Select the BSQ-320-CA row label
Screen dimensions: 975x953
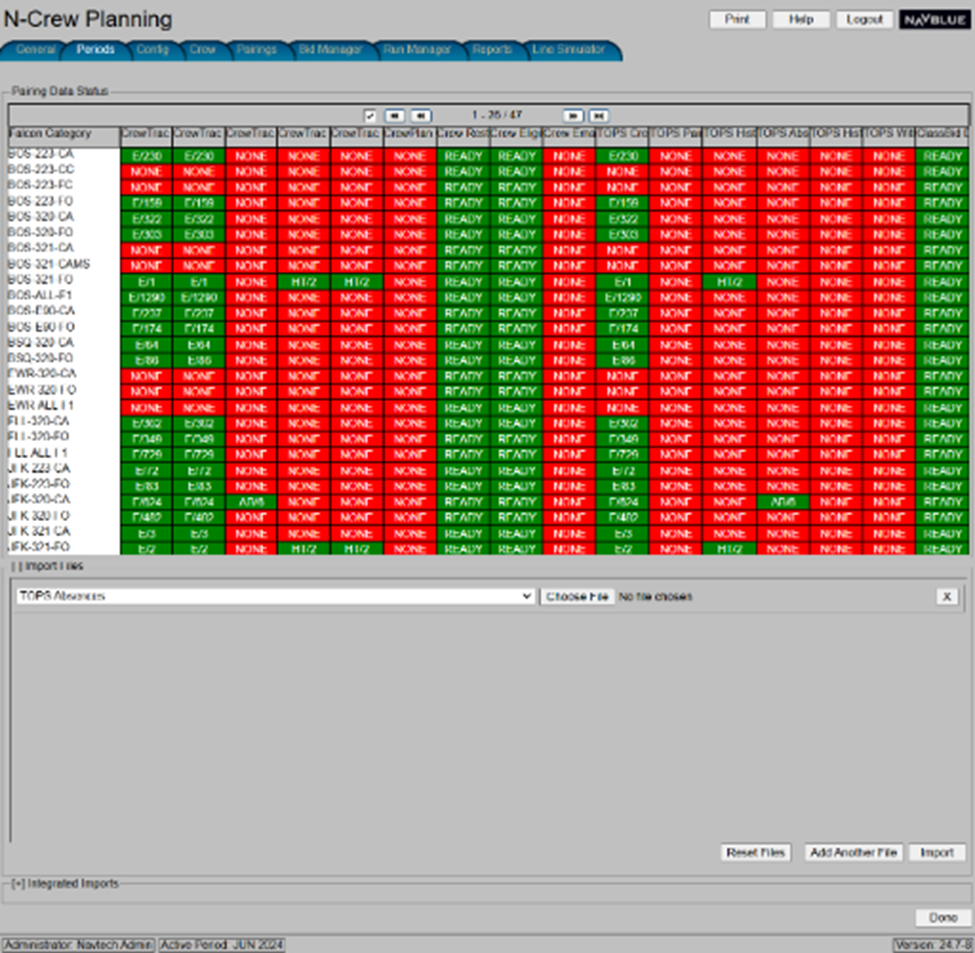point(40,343)
